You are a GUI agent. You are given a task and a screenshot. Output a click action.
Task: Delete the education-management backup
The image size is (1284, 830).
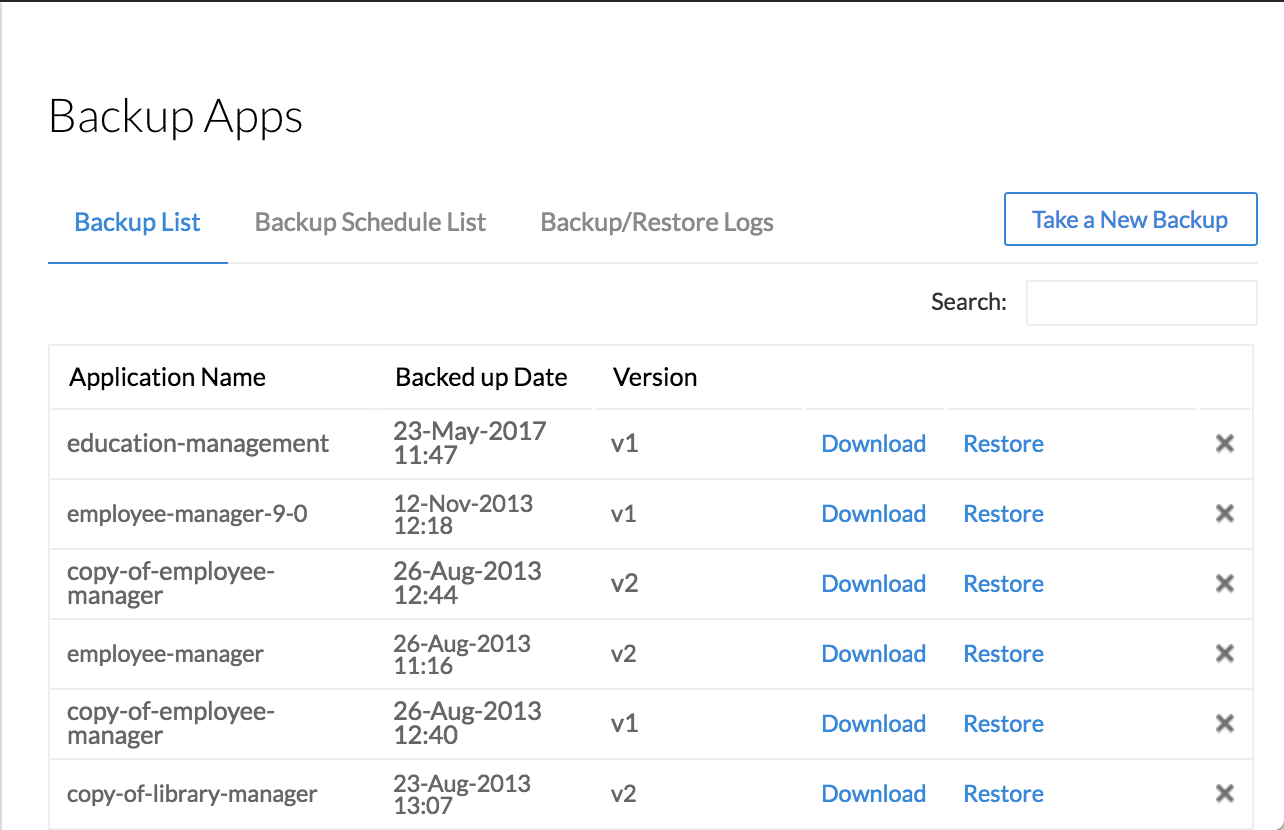click(x=1224, y=443)
